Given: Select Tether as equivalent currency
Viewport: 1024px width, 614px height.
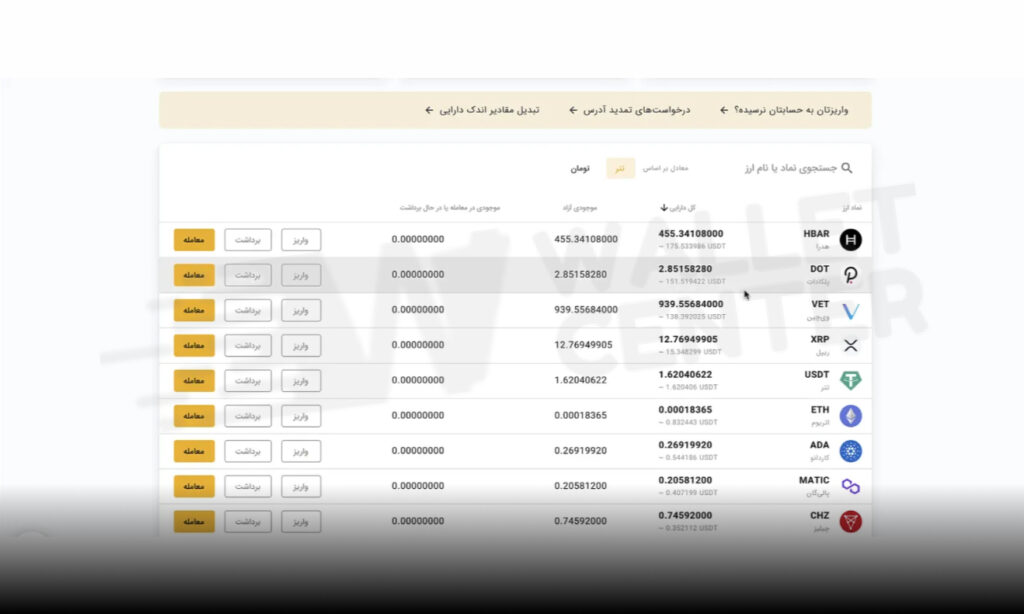Looking at the screenshot, I should pos(620,169).
